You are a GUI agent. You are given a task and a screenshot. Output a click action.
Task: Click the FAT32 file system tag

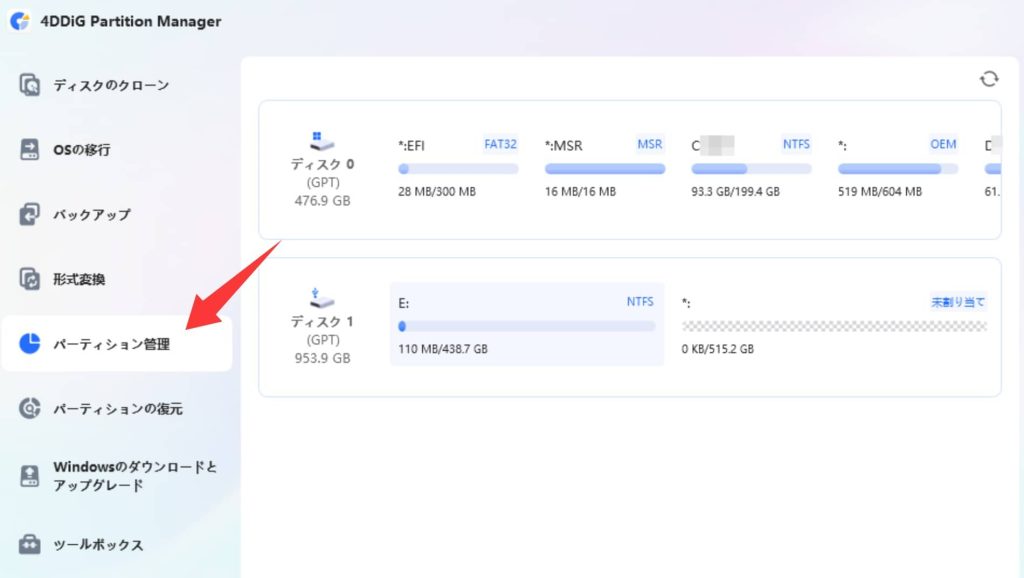[500, 144]
